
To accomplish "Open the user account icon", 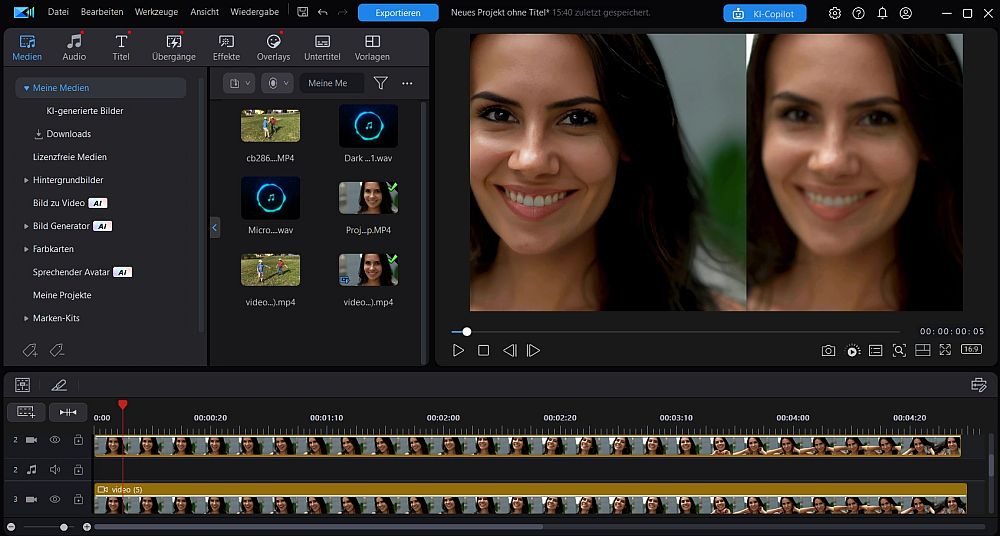I will (x=906, y=13).
